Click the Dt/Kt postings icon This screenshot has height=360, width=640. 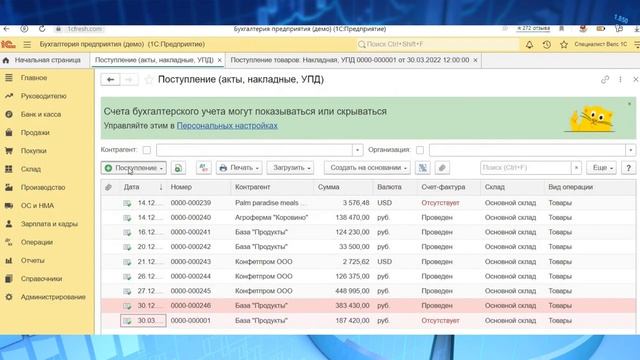point(204,168)
